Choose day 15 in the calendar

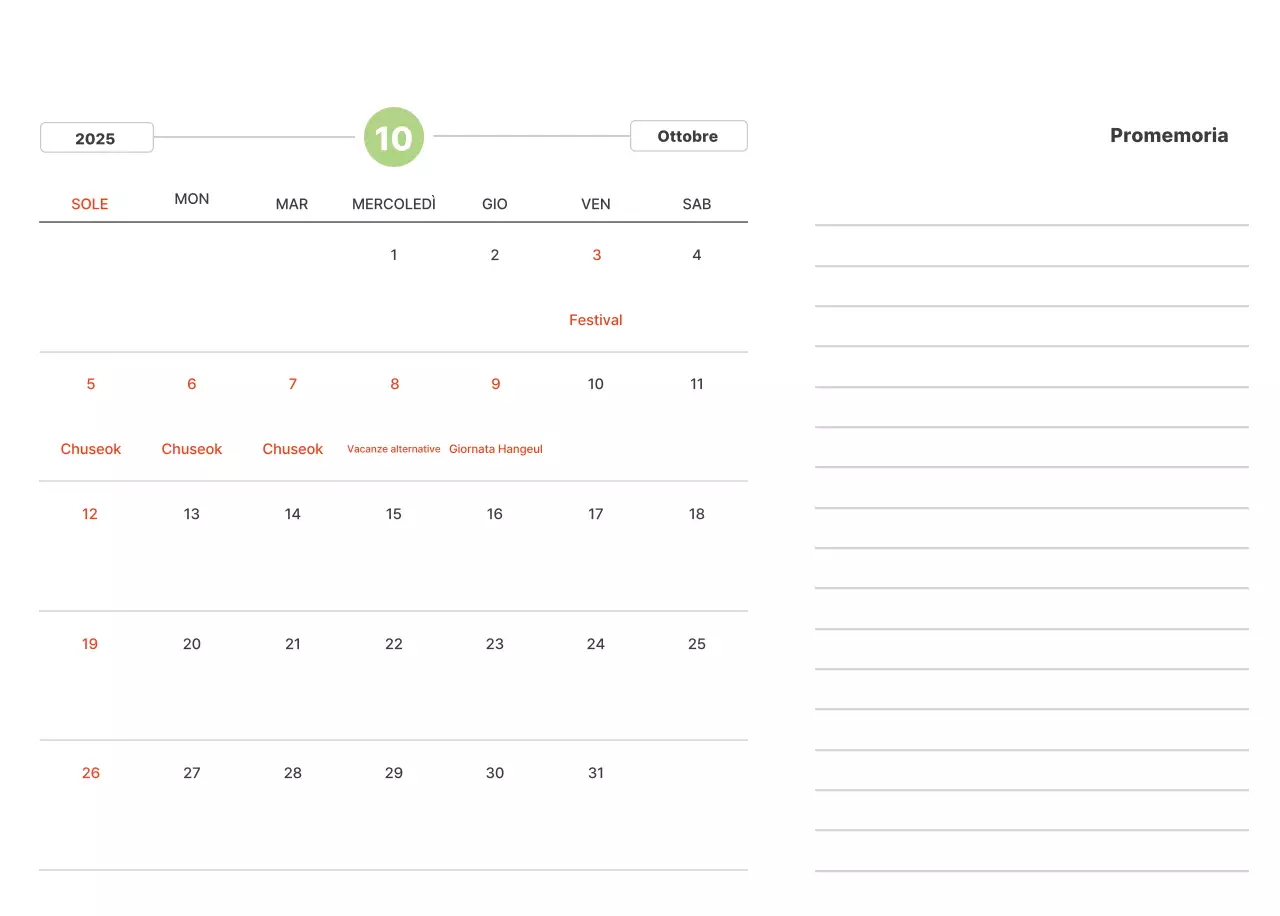click(394, 514)
